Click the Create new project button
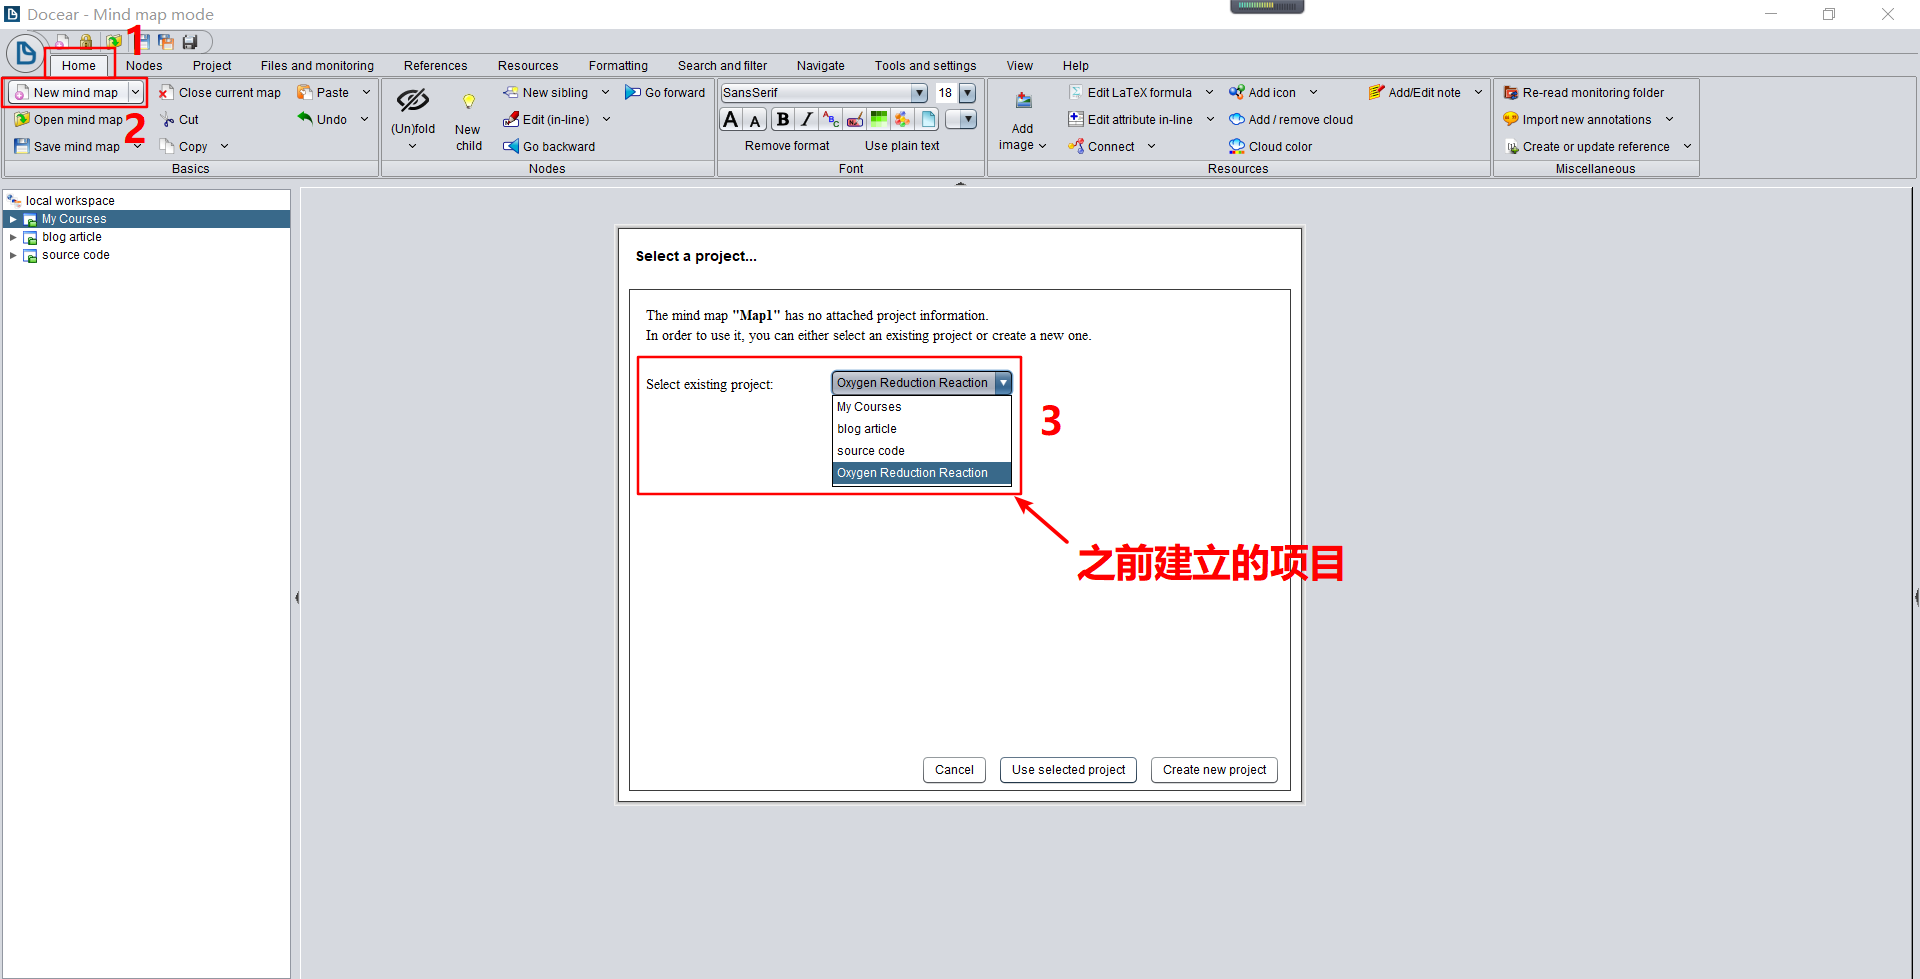Viewport: 1920px width, 979px height. click(x=1214, y=769)
